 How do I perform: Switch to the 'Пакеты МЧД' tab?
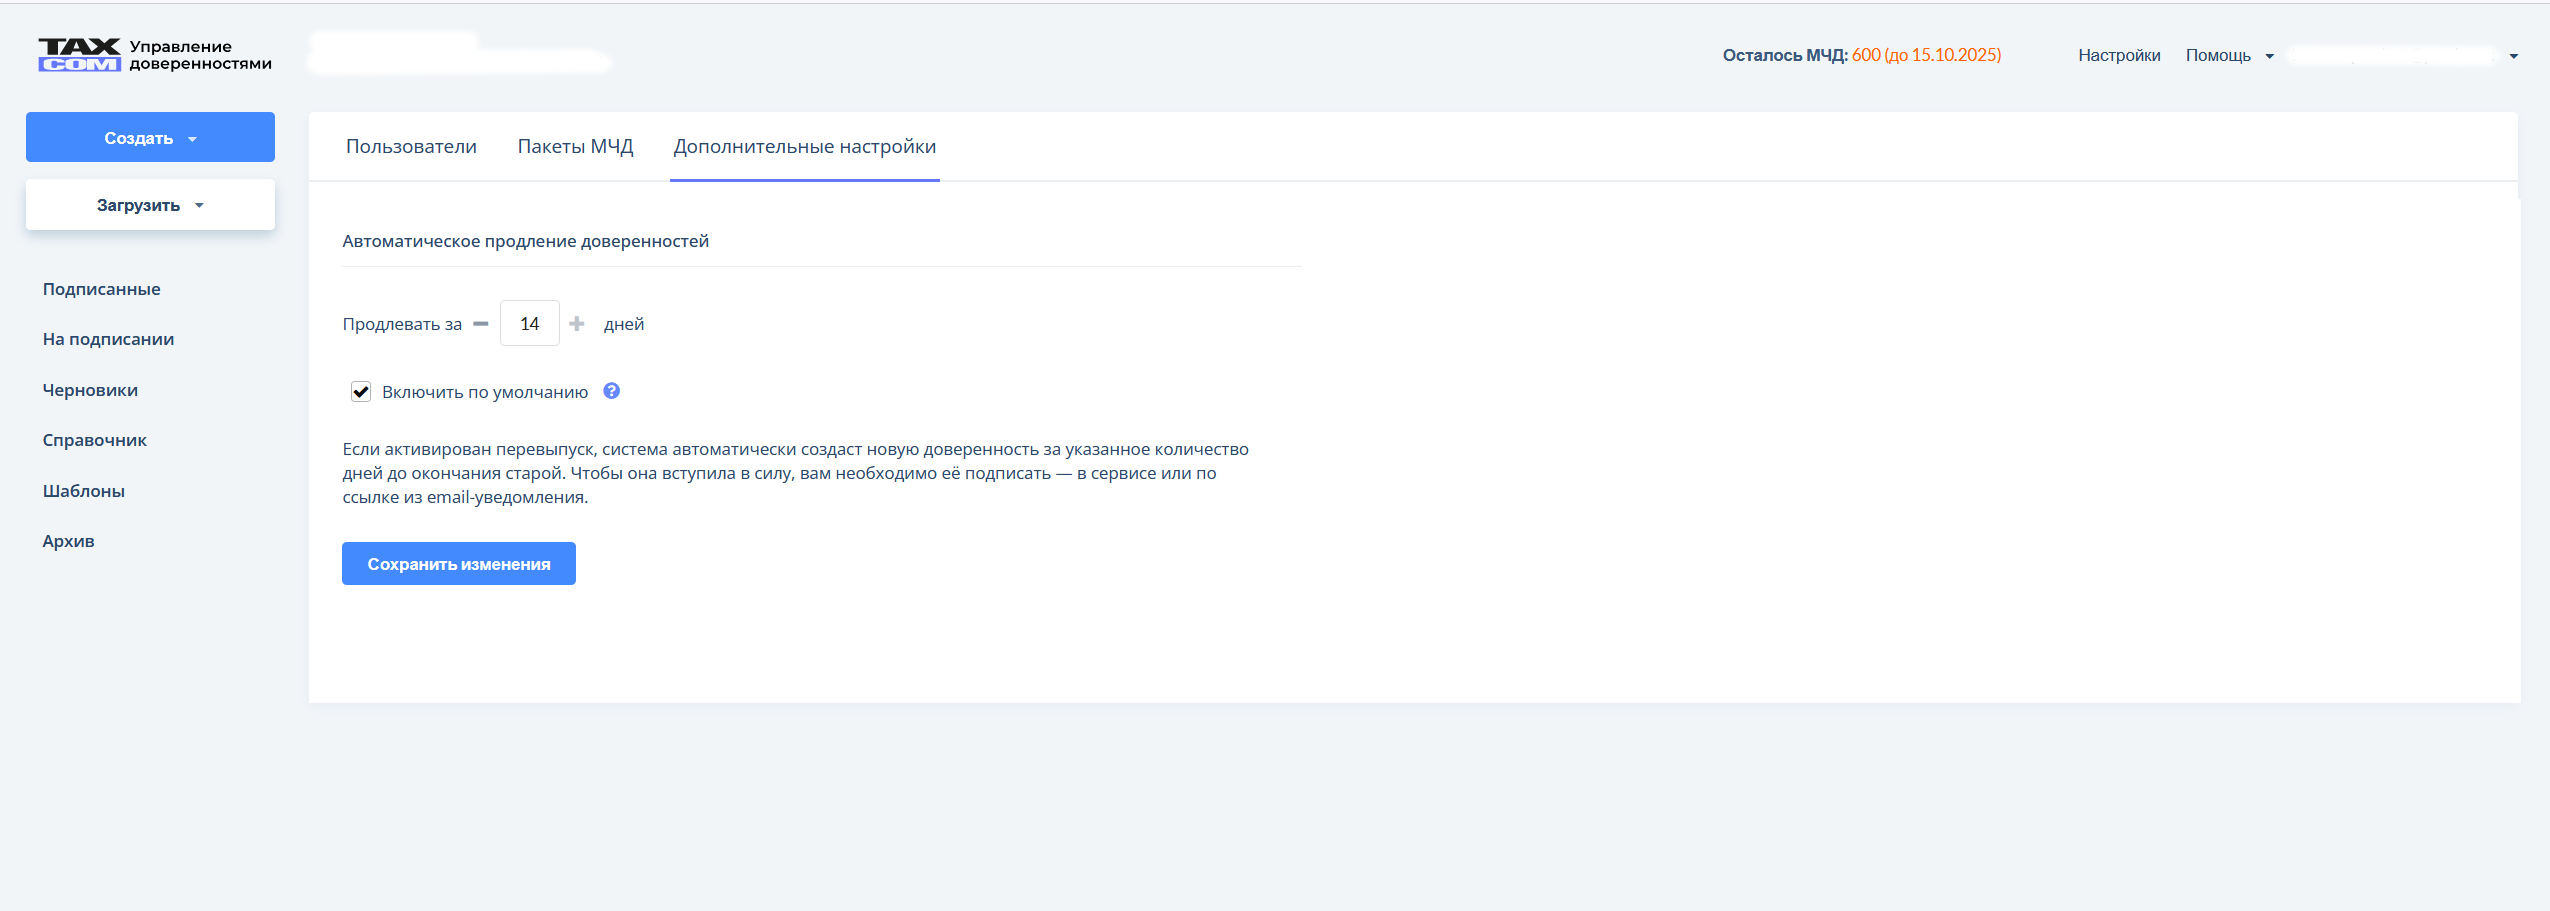pyautogui.click(x=575, y=147)
